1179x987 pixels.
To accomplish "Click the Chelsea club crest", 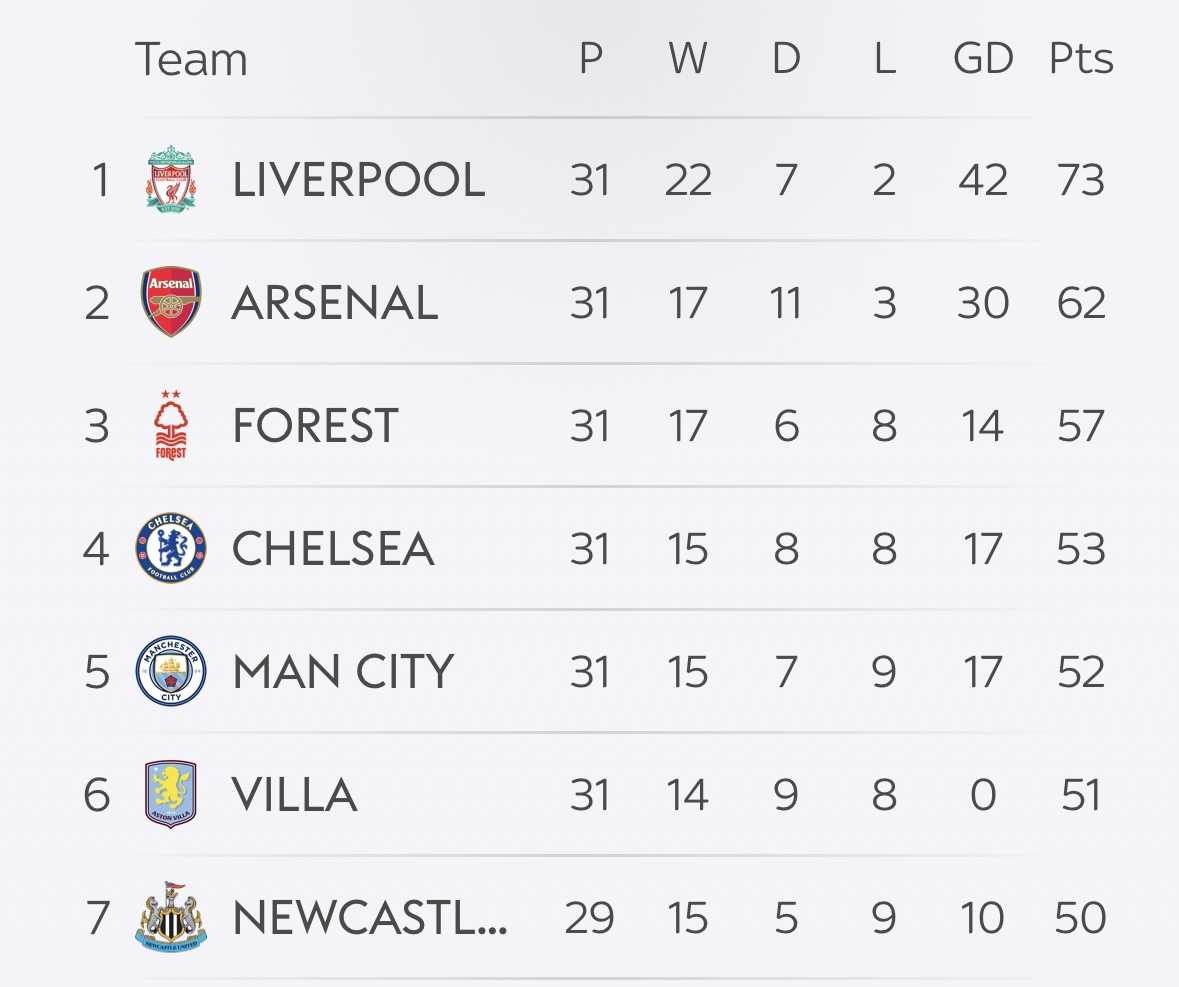I will [171, 548].
